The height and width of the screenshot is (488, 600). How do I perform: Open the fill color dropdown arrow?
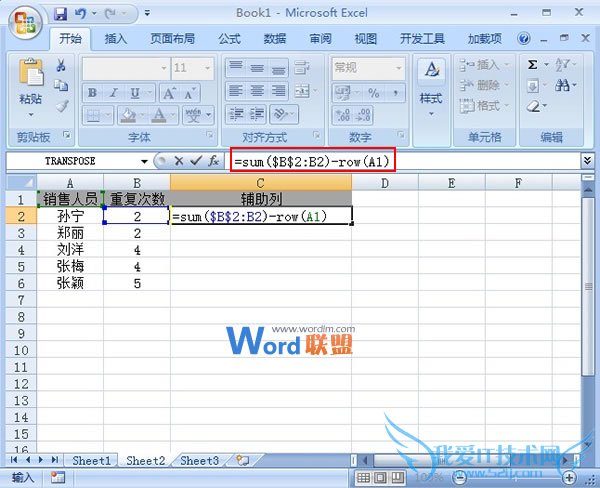click(141, 115)
